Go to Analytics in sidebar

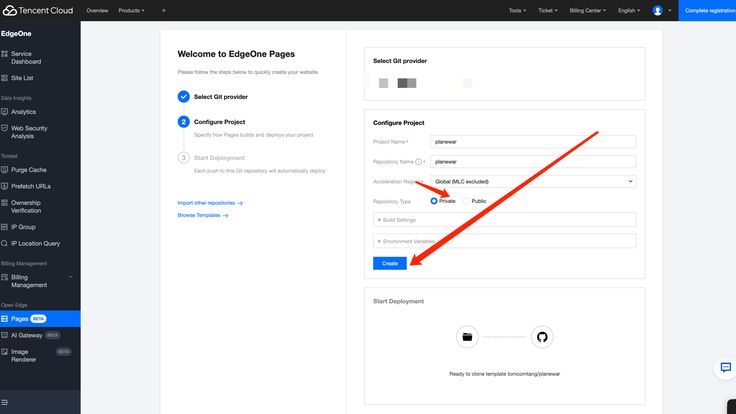[x=23, y=112]
